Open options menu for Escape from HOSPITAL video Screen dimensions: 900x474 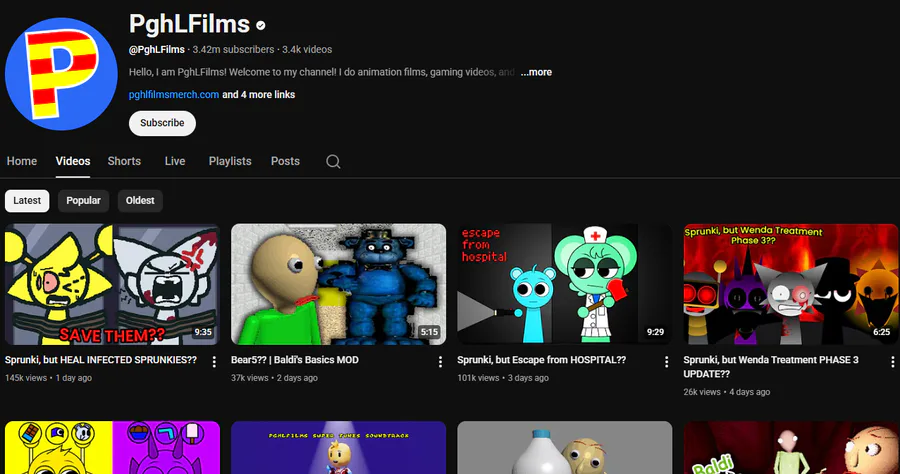coord(666,362)
